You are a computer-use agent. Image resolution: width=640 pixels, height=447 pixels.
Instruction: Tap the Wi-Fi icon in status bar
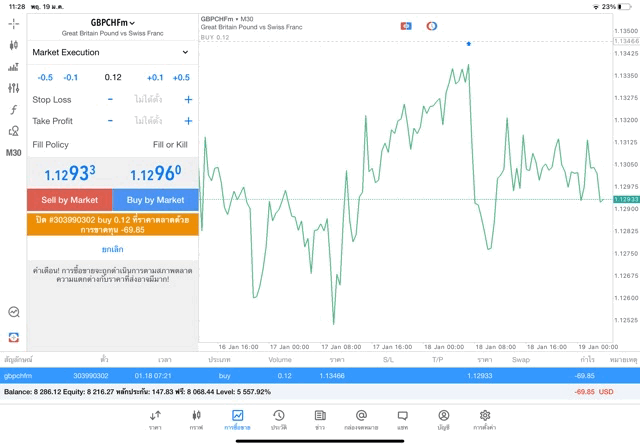pyautogui.click(x=596, y=7)
